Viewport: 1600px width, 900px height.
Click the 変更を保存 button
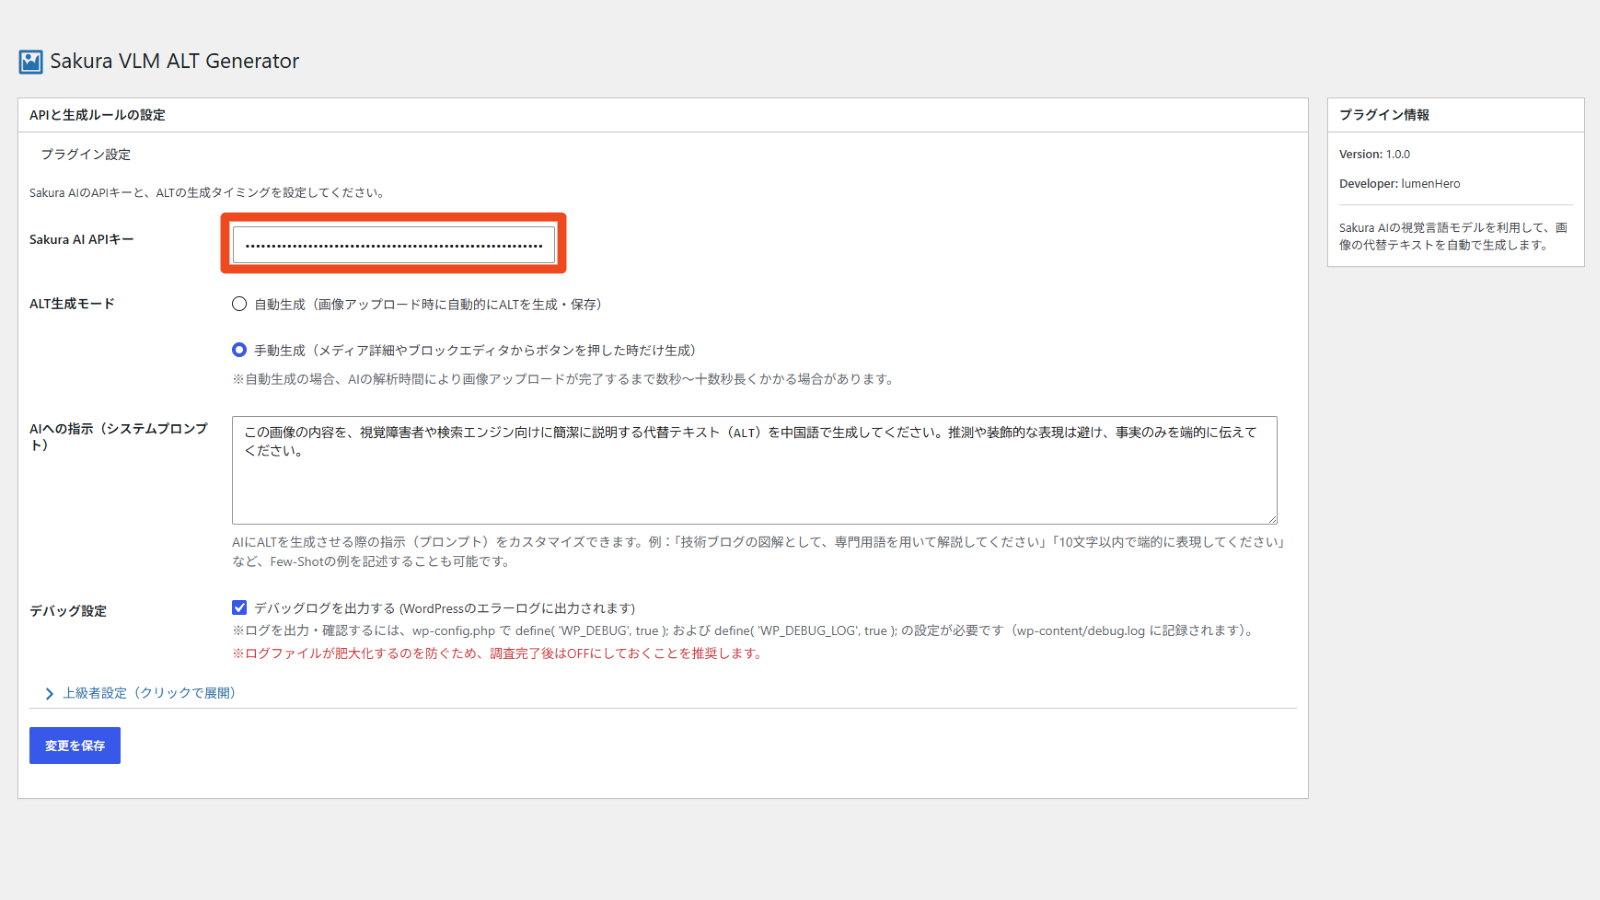[x=75, y=746]
